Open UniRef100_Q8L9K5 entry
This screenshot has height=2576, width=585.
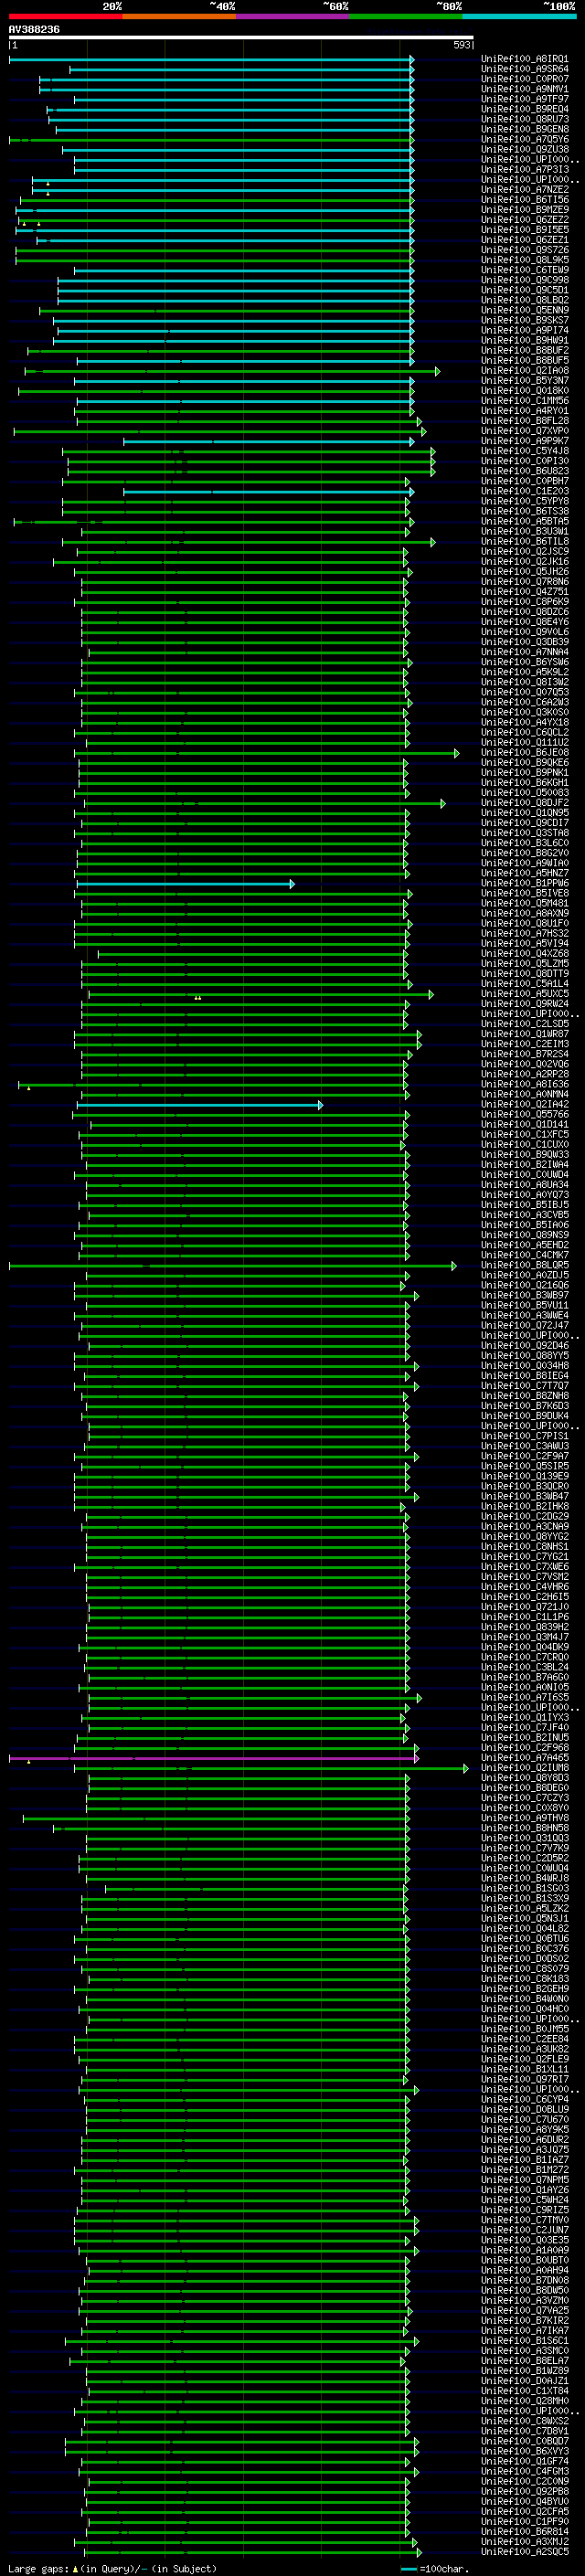[x=524, y=260]
